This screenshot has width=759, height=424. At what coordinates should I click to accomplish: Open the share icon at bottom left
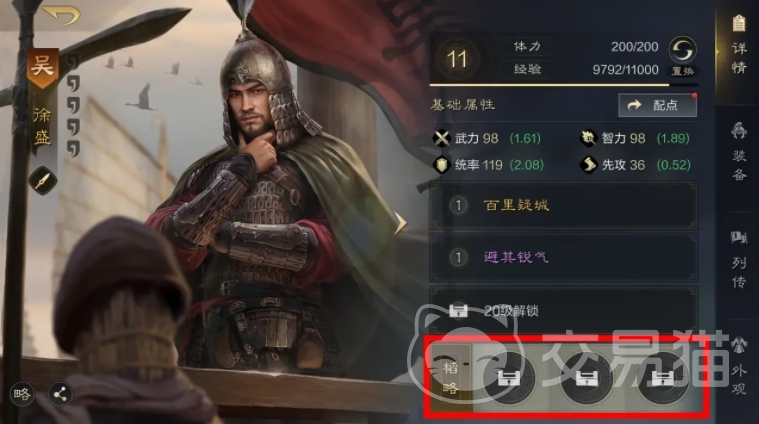click(x=60, y=394)
